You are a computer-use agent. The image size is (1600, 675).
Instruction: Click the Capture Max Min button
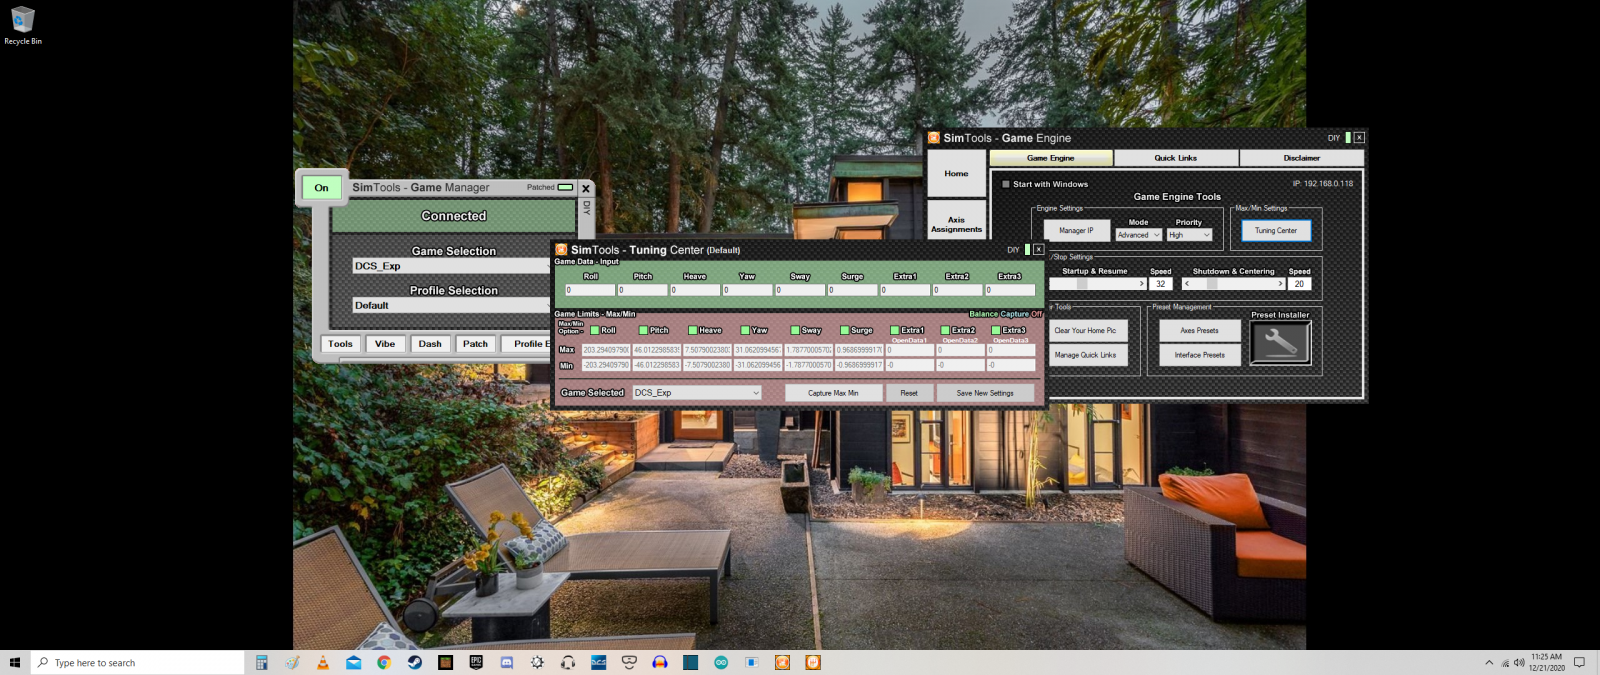click(833, 393)
